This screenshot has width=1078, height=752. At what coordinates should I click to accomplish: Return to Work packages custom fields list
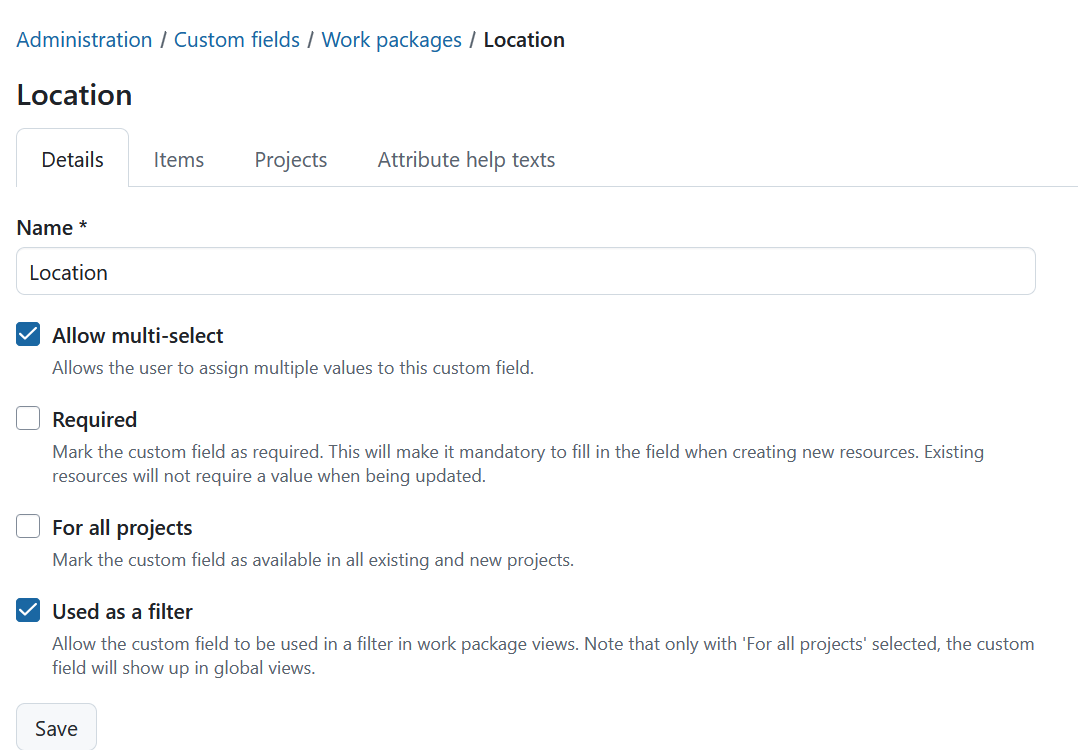[391, 39]
